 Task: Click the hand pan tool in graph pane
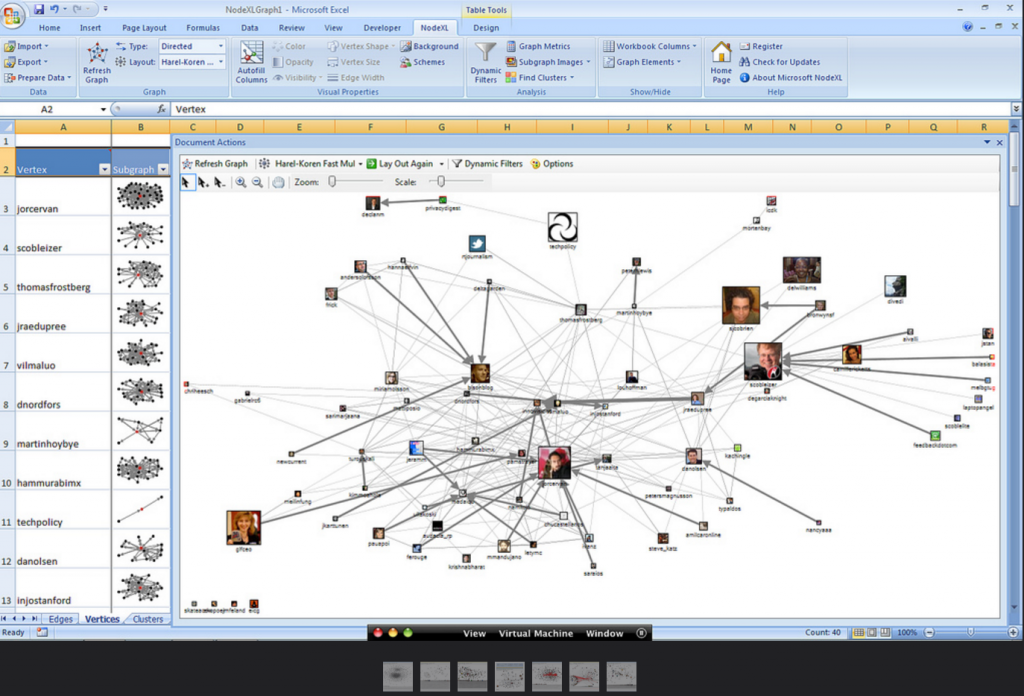tap(278, 182)
